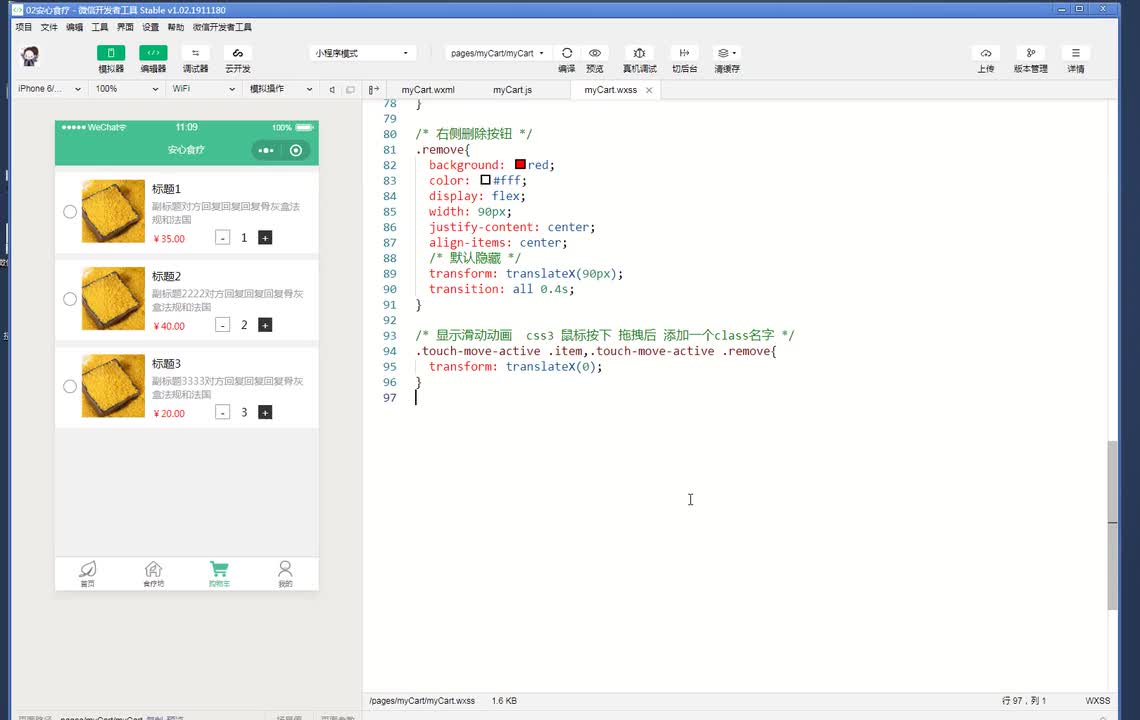Close the myCart.wxss tab
Image resolution: width=1140 pixels, height=720 pixels.
coord(649,90)
